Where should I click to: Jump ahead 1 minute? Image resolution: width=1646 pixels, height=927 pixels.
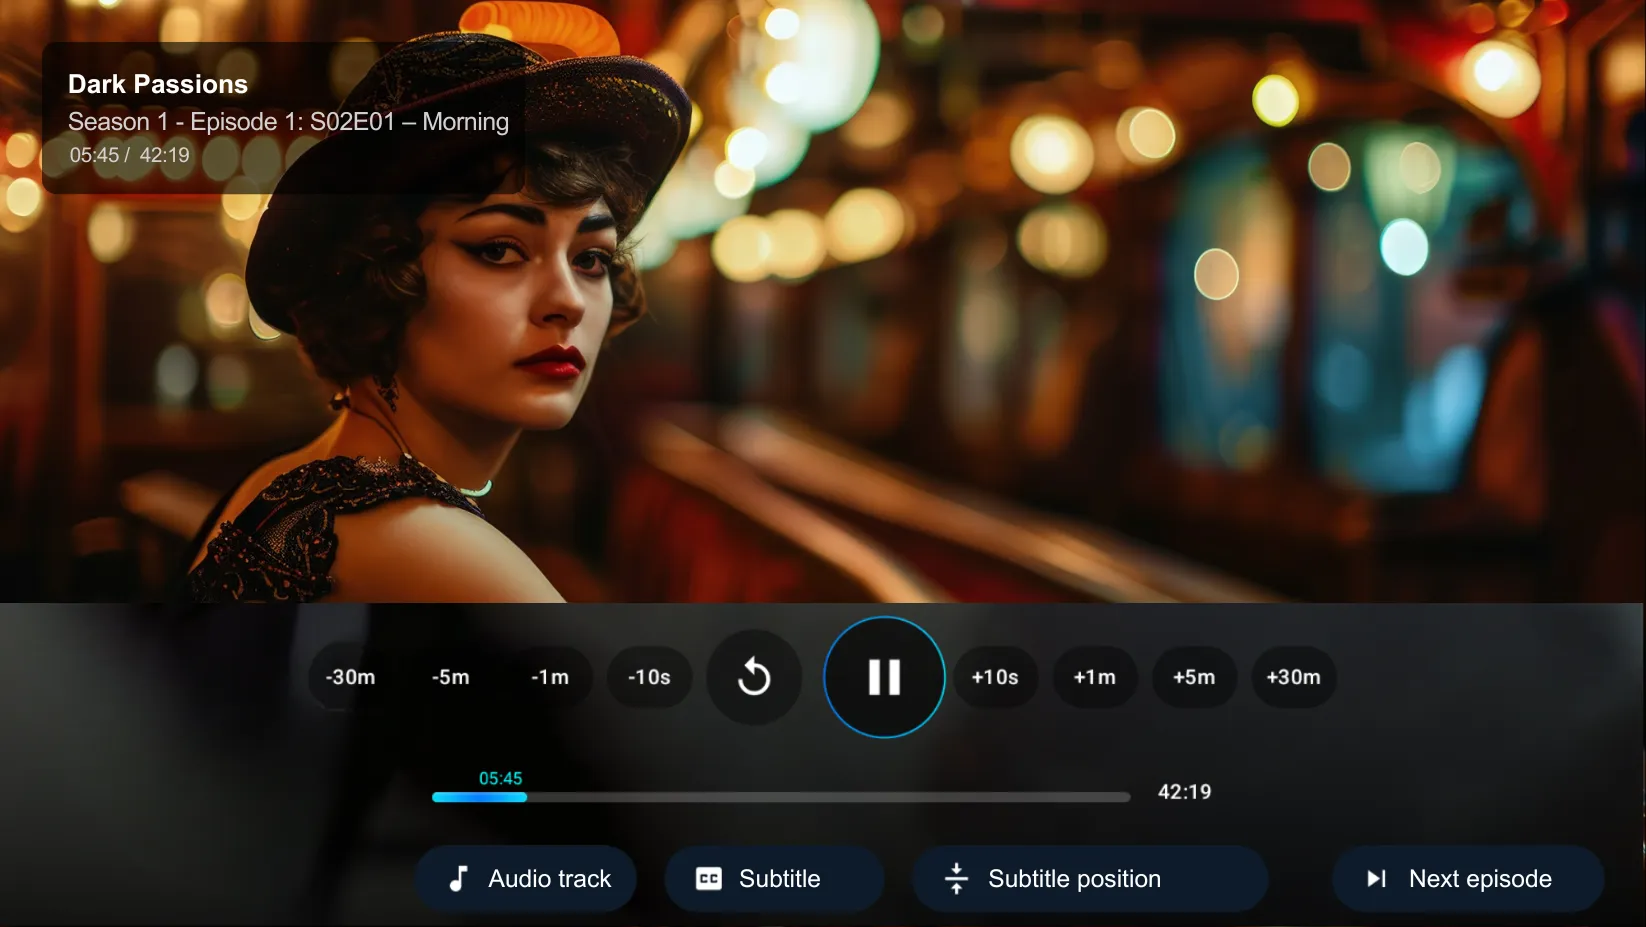[x=1094, y=677]
